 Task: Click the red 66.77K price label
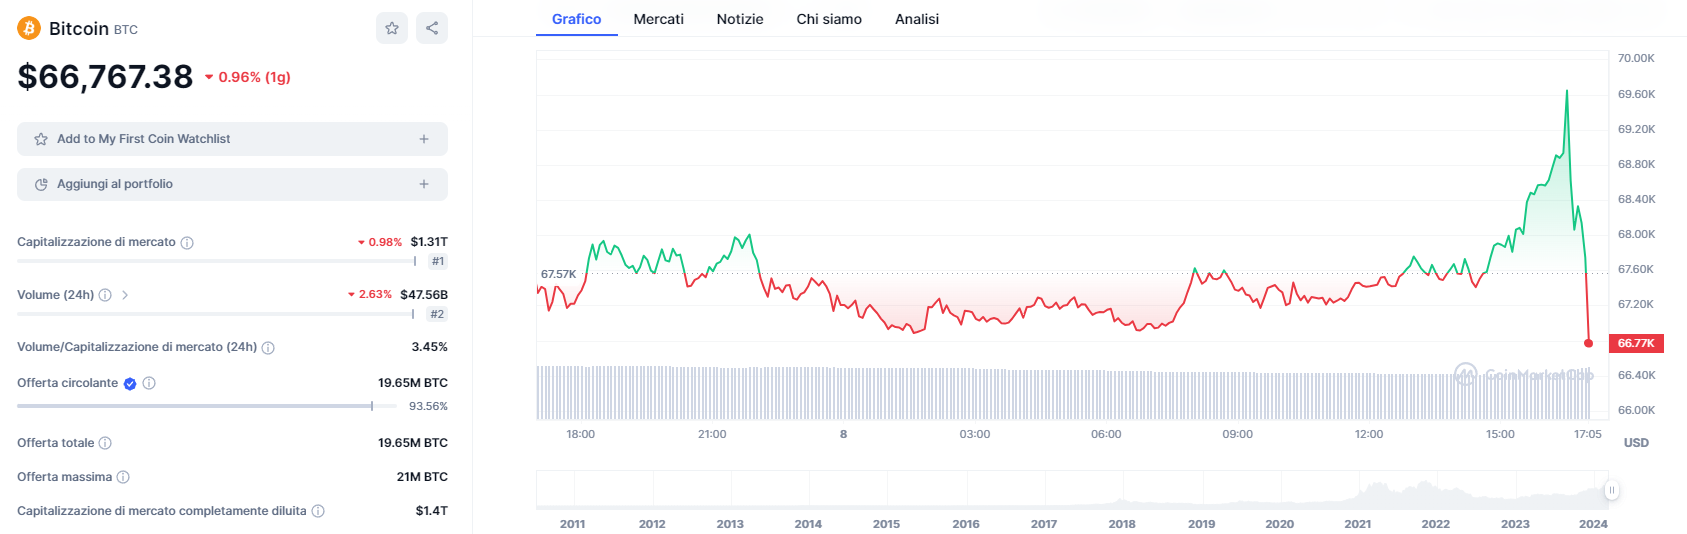coord(1636,343)
